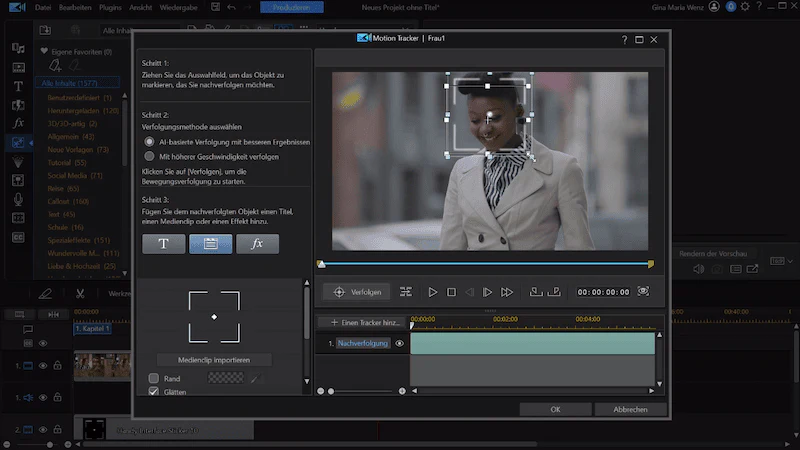The image size is (800, 450).
Task: Hide the Nachverfolgung tracker with eye icon
Action: pyautogui.click(x=399, y=343)
